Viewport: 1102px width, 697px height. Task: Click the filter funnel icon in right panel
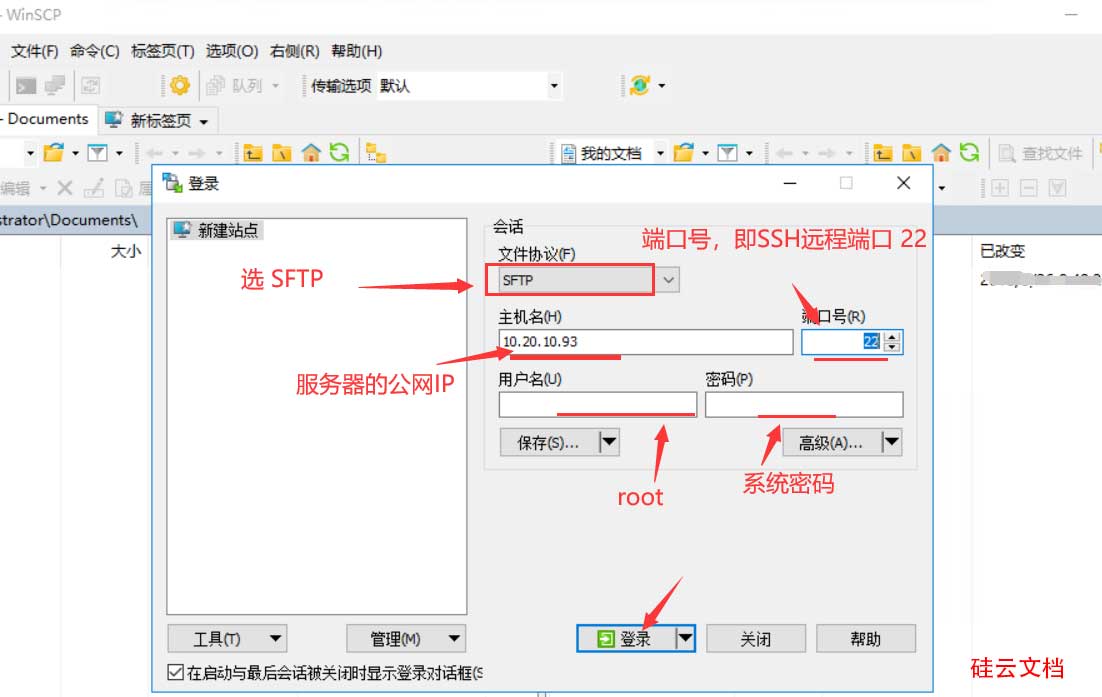pos(727,152)
